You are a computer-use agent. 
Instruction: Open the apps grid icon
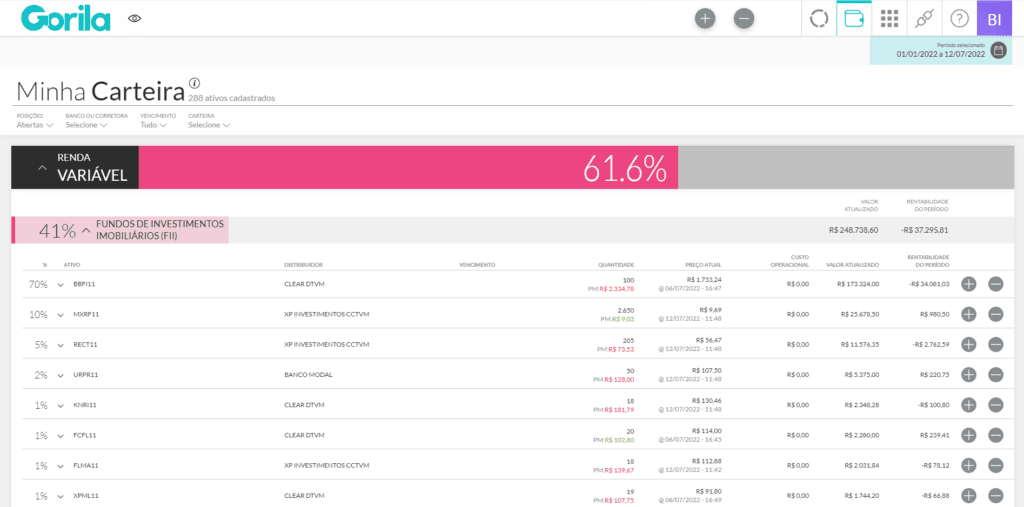pyautogui.click(x=889, y=19)
